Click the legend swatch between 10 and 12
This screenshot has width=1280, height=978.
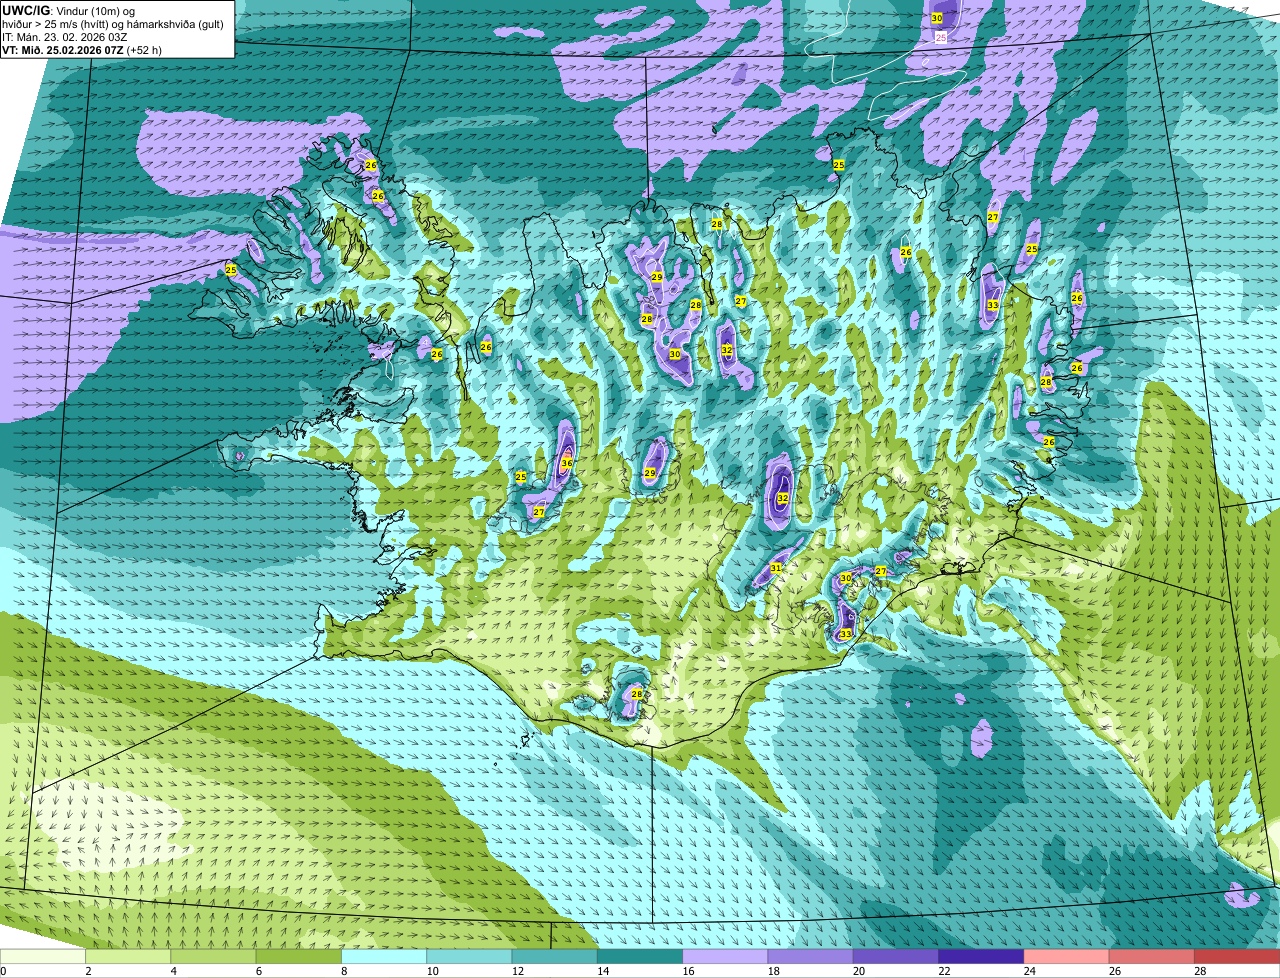tap(469, 956)
